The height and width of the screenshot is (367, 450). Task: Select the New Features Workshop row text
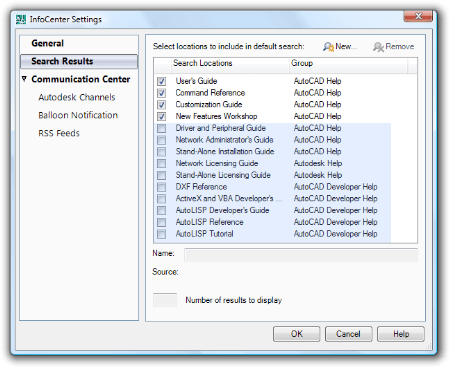point(216,116)
